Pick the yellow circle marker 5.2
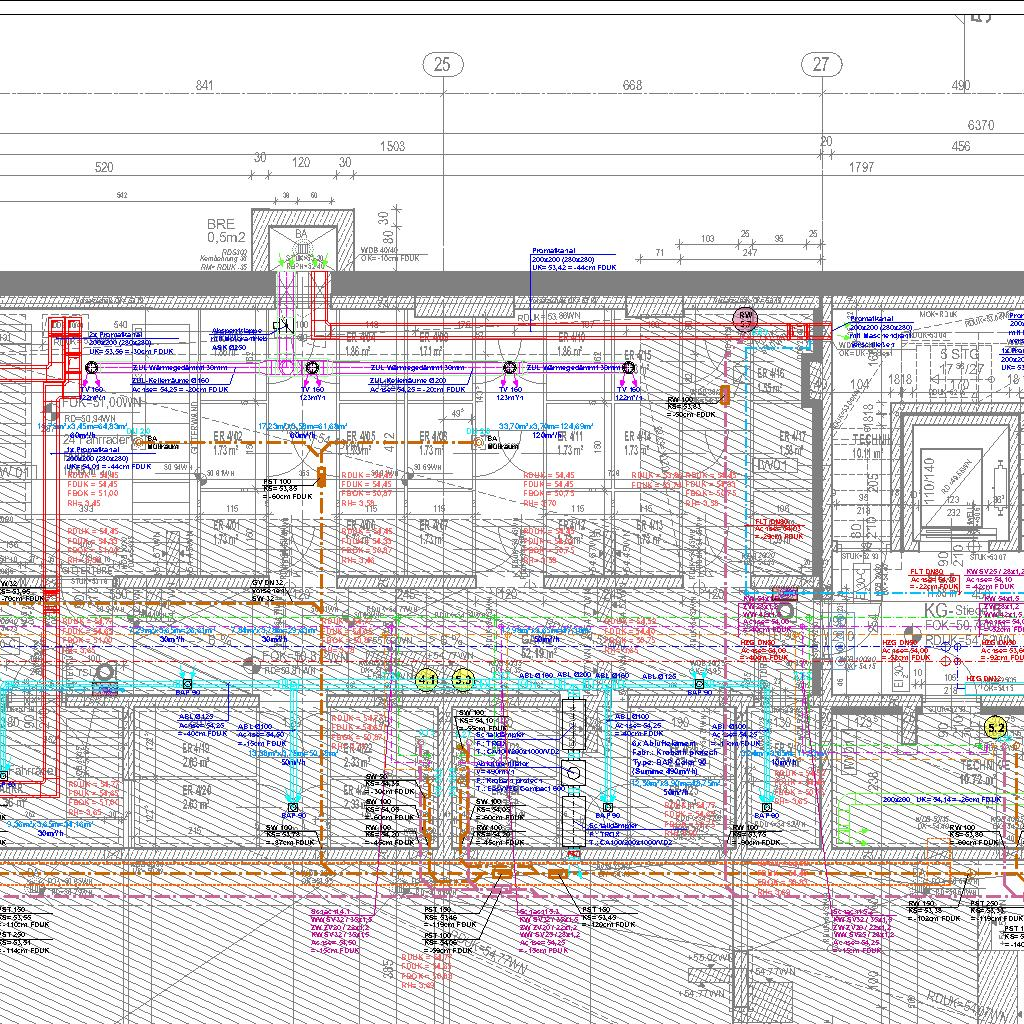Screen dimensions: 1024x1024 [996, 728]
